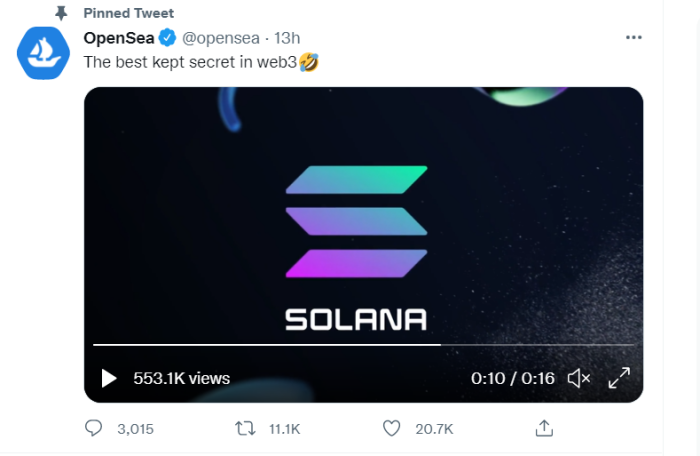Unmute the video with speaker icon
Image resolution: width=700 pixels, height=456 pixels.
[x=579, y=378]
